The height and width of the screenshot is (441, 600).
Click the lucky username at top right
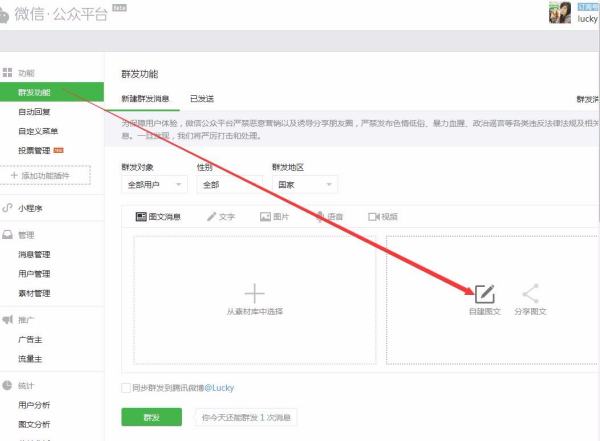tap(587, 19)
